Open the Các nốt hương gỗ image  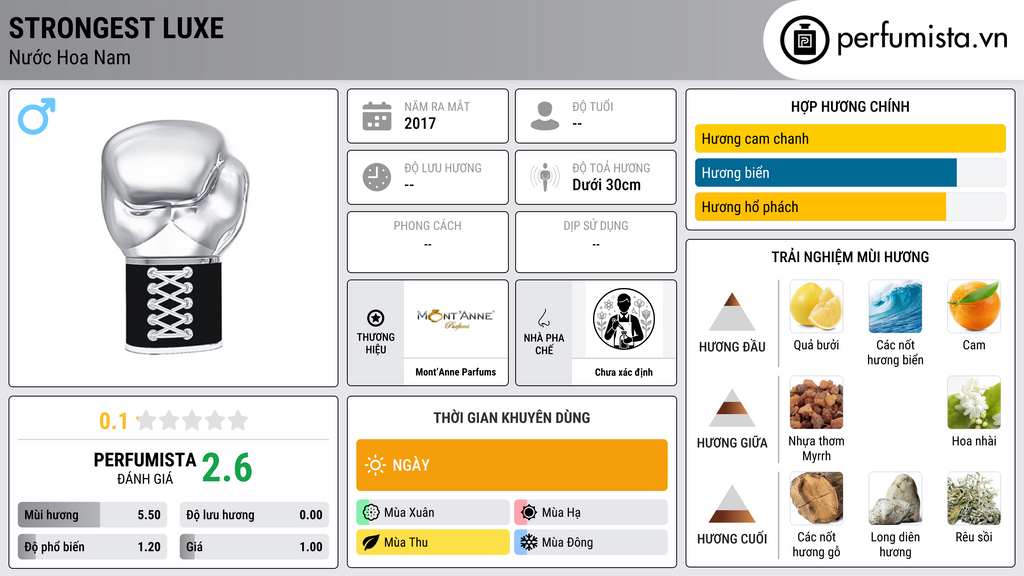[x=816, y=498]
